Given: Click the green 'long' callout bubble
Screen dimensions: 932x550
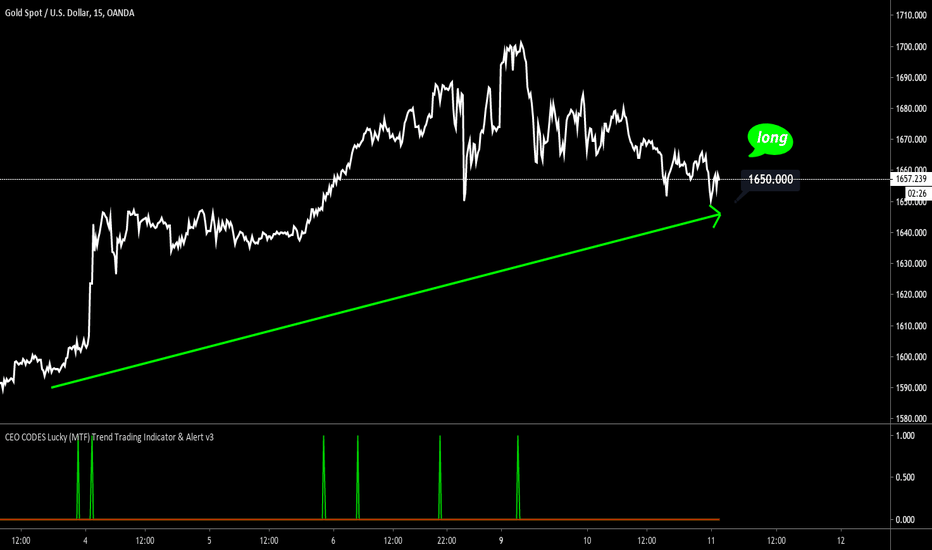Looking at the screenshot, I should [x=770, y=140].
